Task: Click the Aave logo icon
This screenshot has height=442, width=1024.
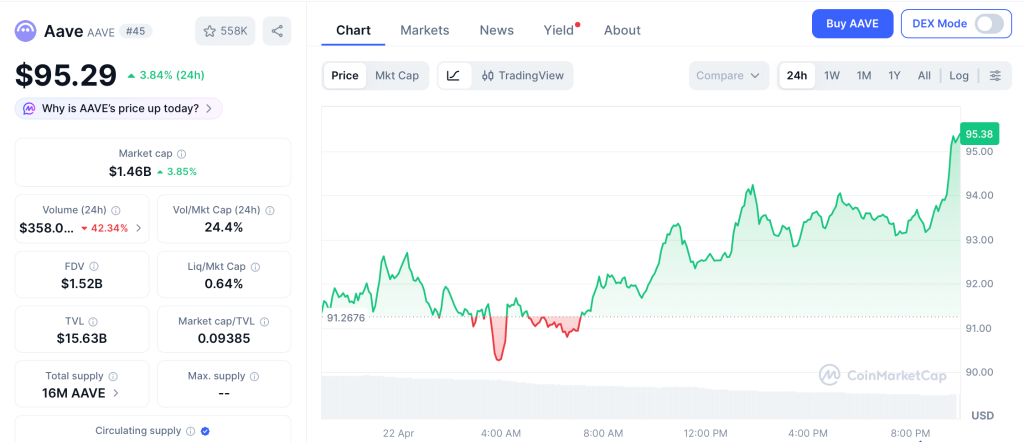Action: [26, 31]
